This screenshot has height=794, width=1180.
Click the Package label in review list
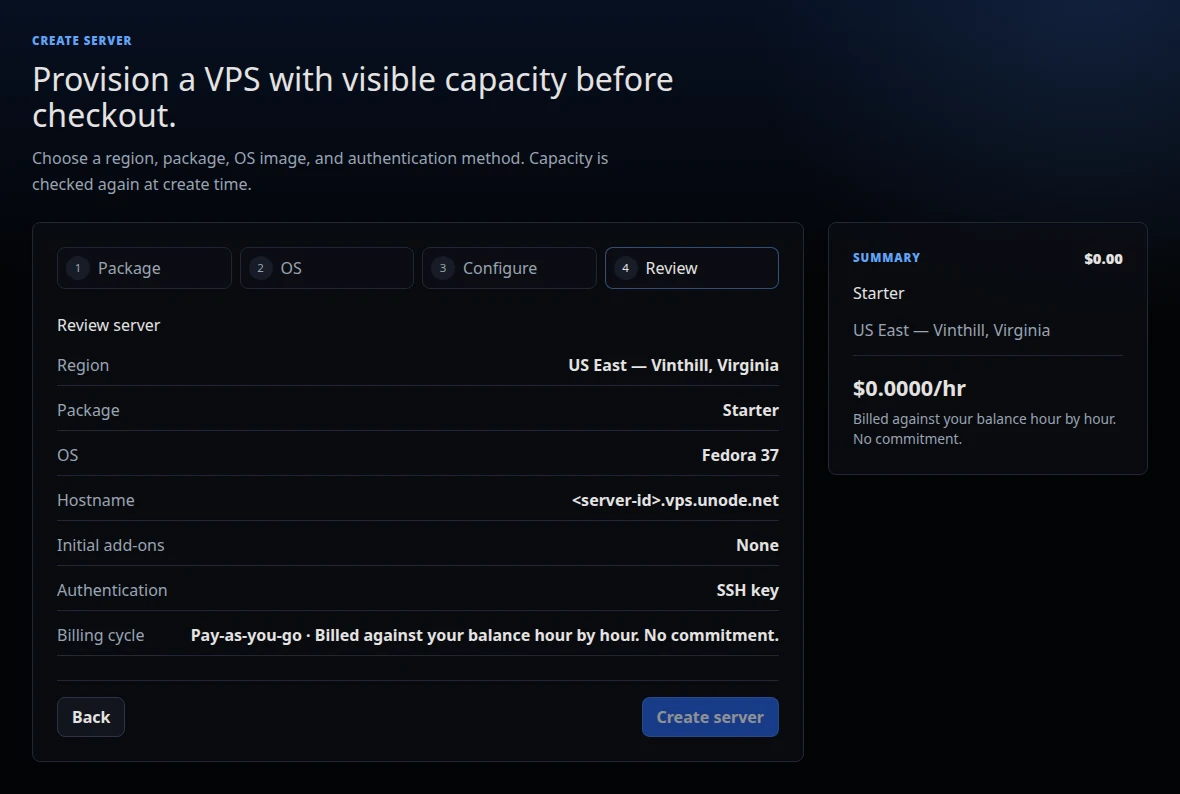coord(88,410)
